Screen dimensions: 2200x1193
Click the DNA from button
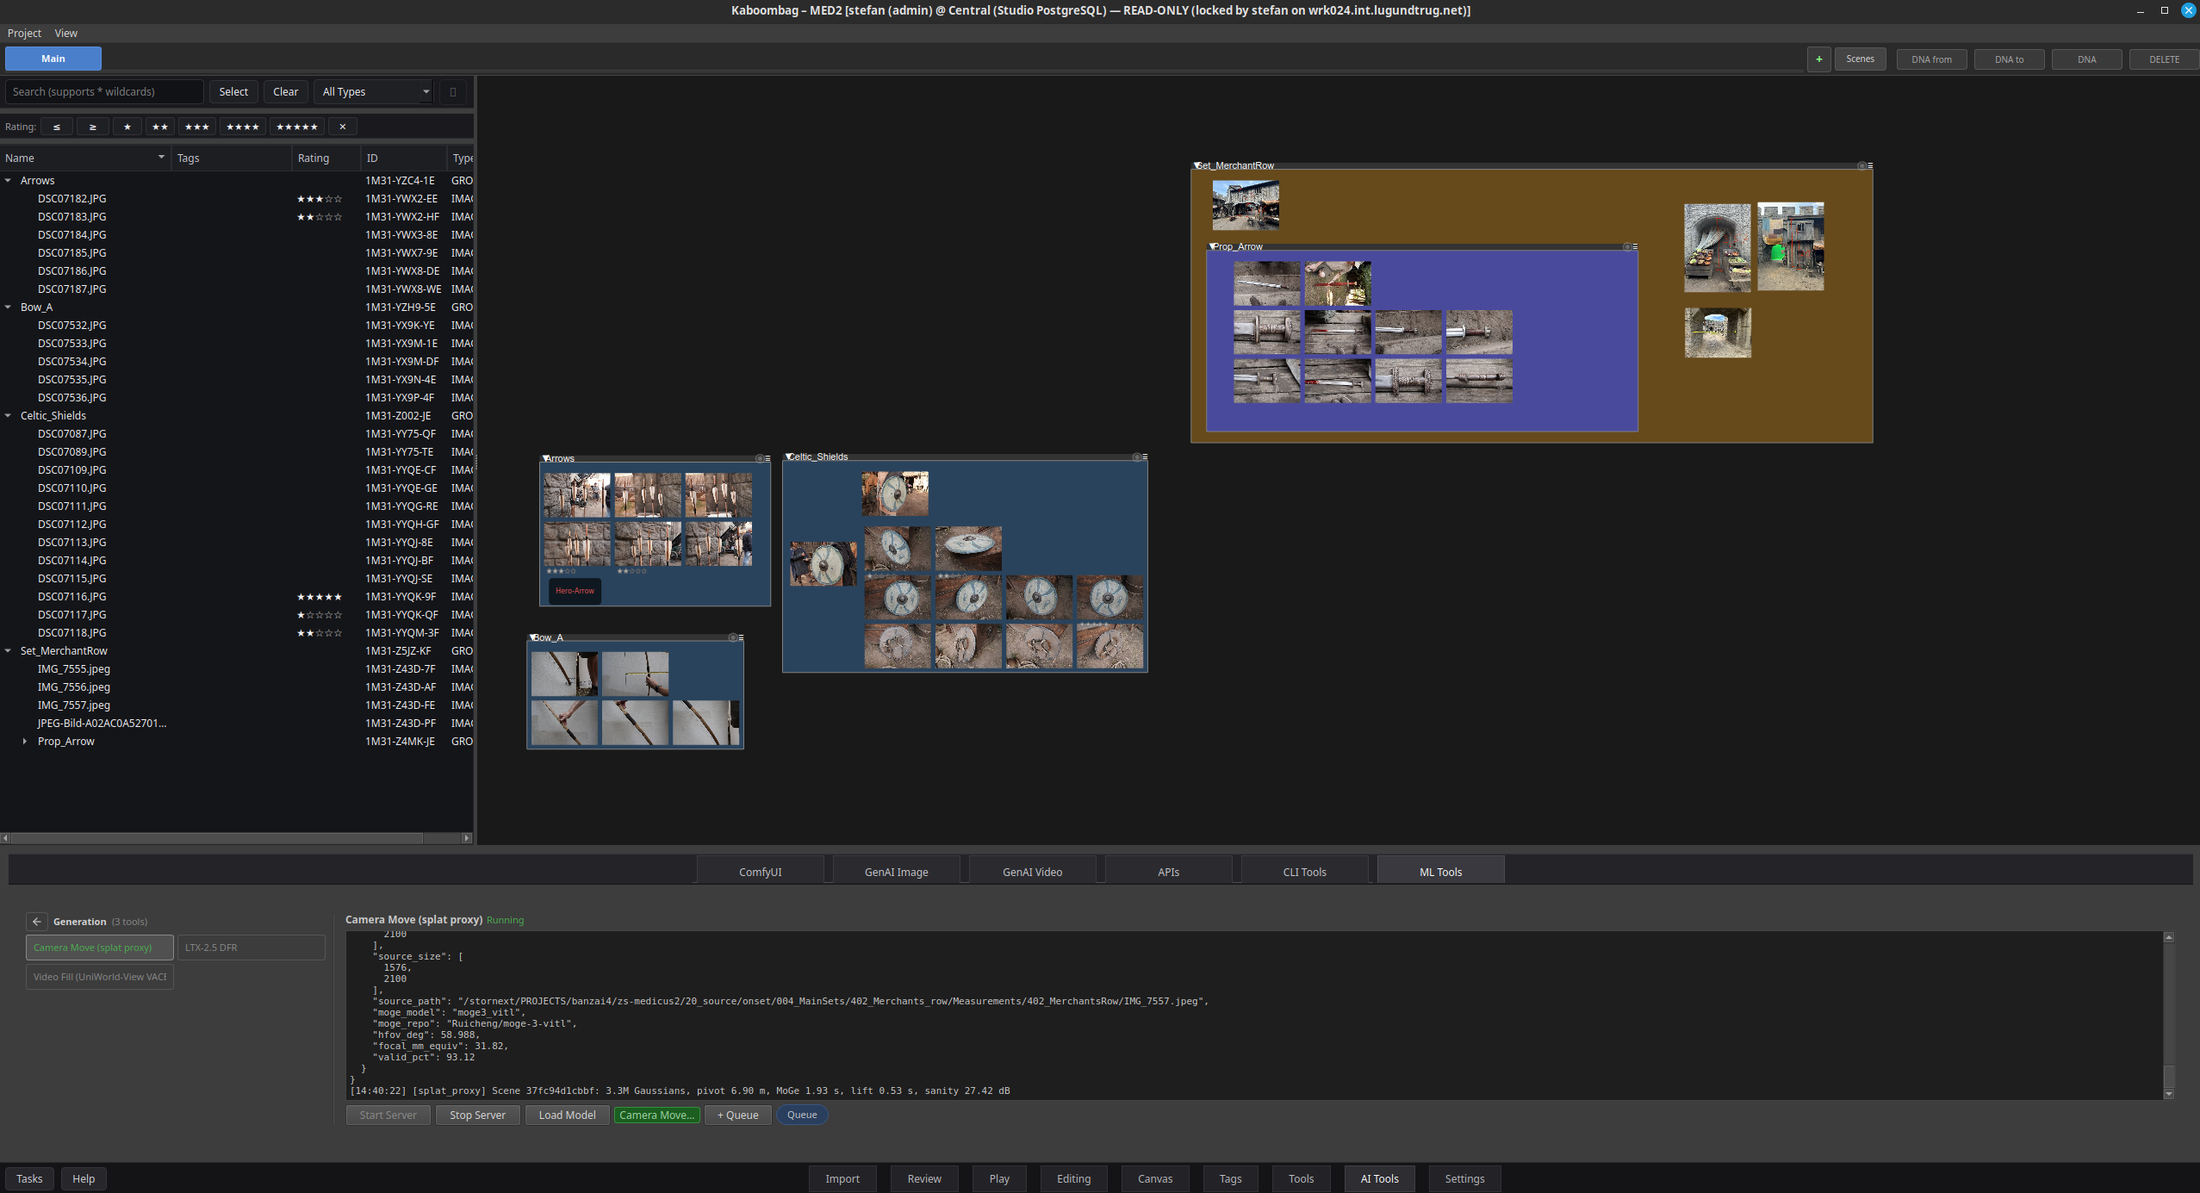tap(1931, 59)
